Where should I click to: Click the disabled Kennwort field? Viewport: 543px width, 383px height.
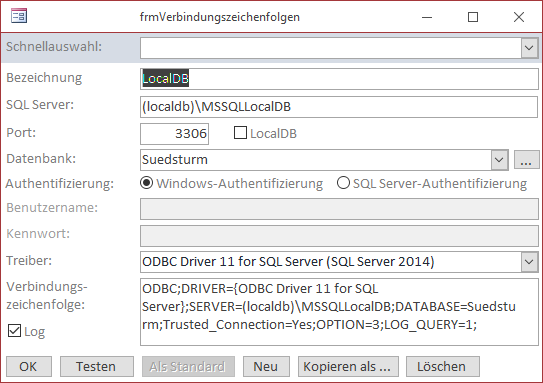pos(339,235)
